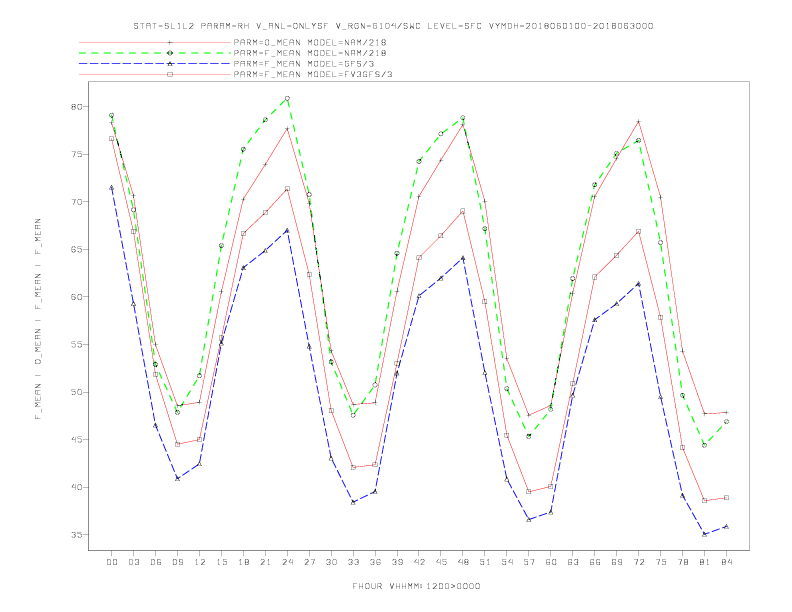
Task: Click x-axis forecast hour label 48
Action: point(463,562)
